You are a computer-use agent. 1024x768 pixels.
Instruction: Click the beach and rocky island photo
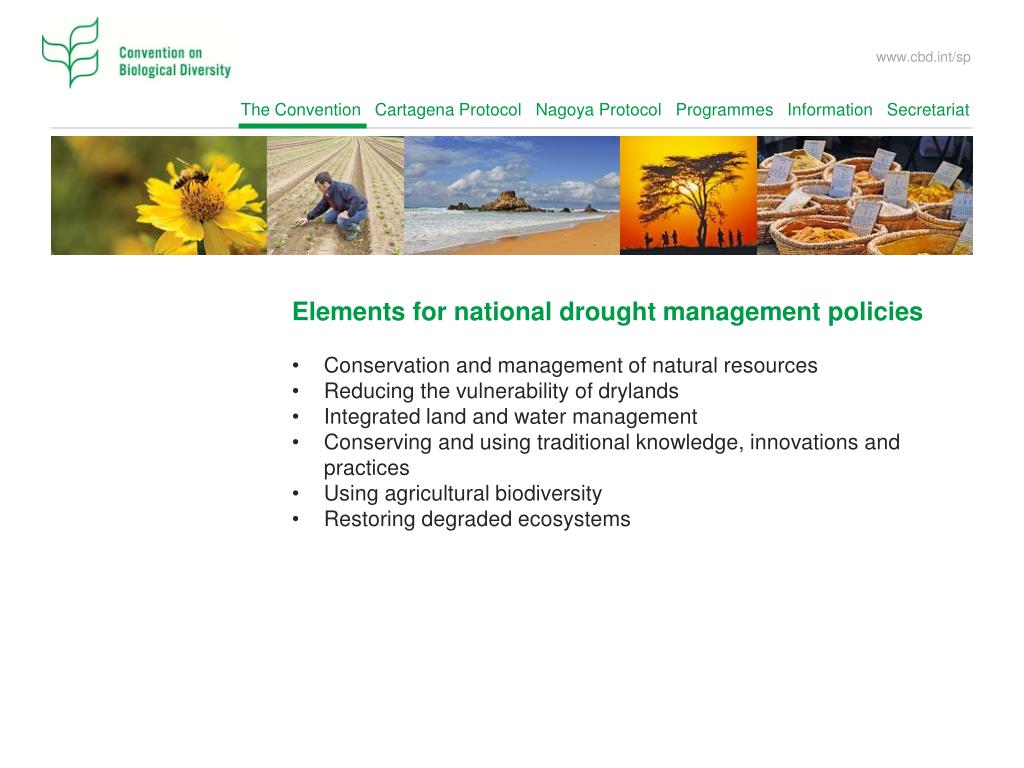pos(512,195)
